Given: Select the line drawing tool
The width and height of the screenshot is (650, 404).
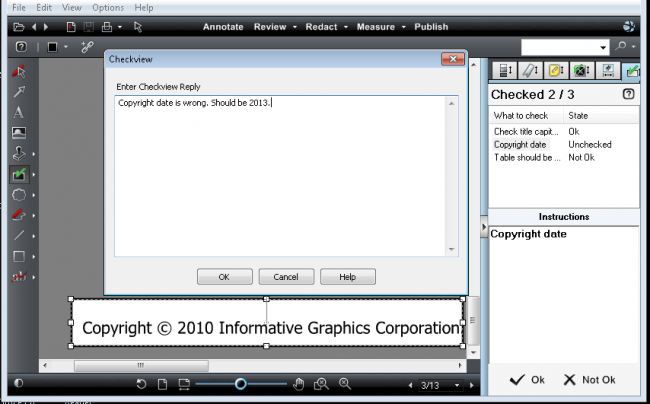Looking at the screenshot, I should coord(19,235).
